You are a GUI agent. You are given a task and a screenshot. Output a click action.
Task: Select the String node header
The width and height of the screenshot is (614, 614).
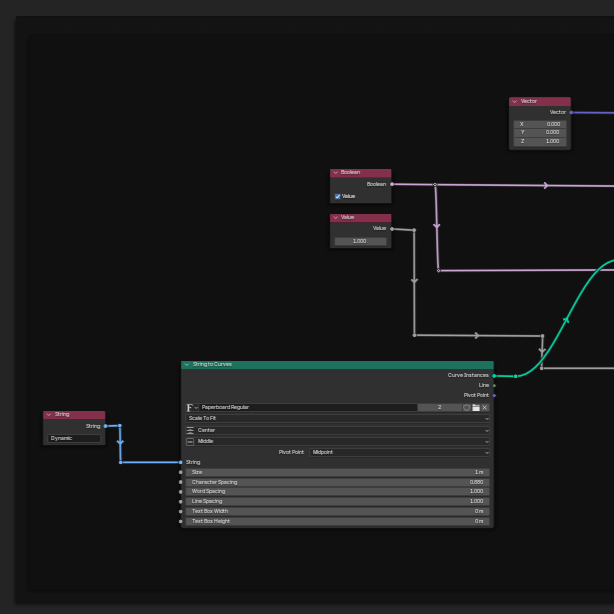click(x=74, y=415)
